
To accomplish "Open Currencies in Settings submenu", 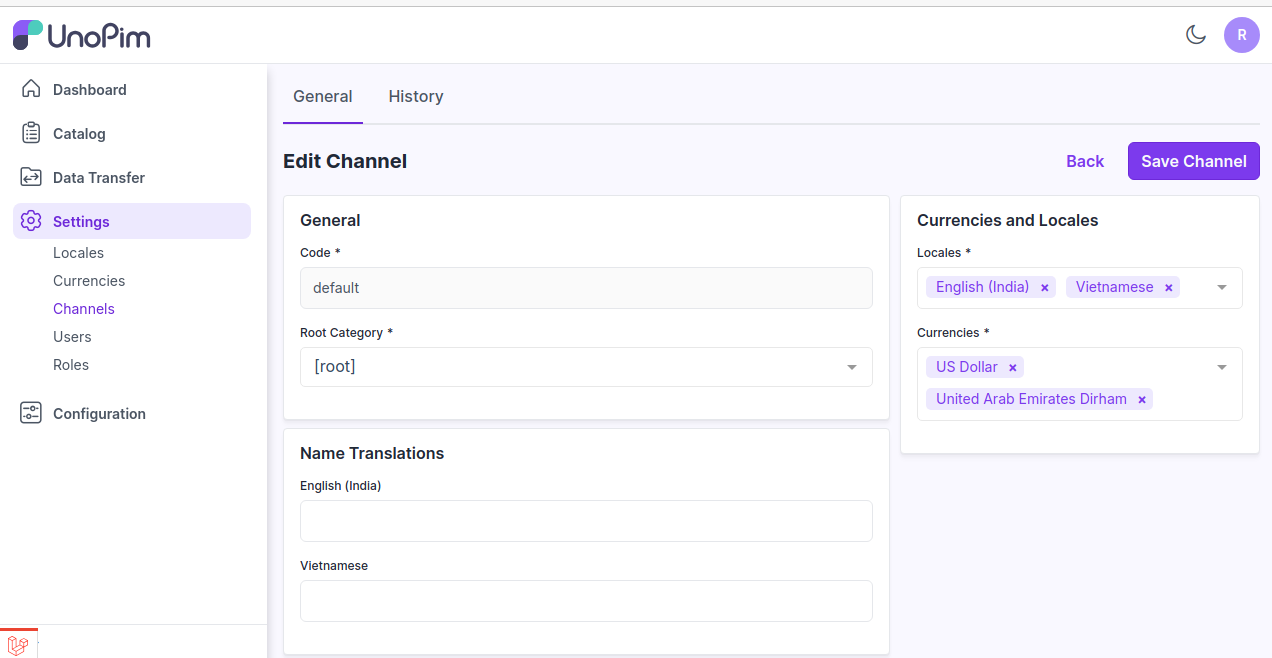I will pyautogui.click(x=89, y=281).
